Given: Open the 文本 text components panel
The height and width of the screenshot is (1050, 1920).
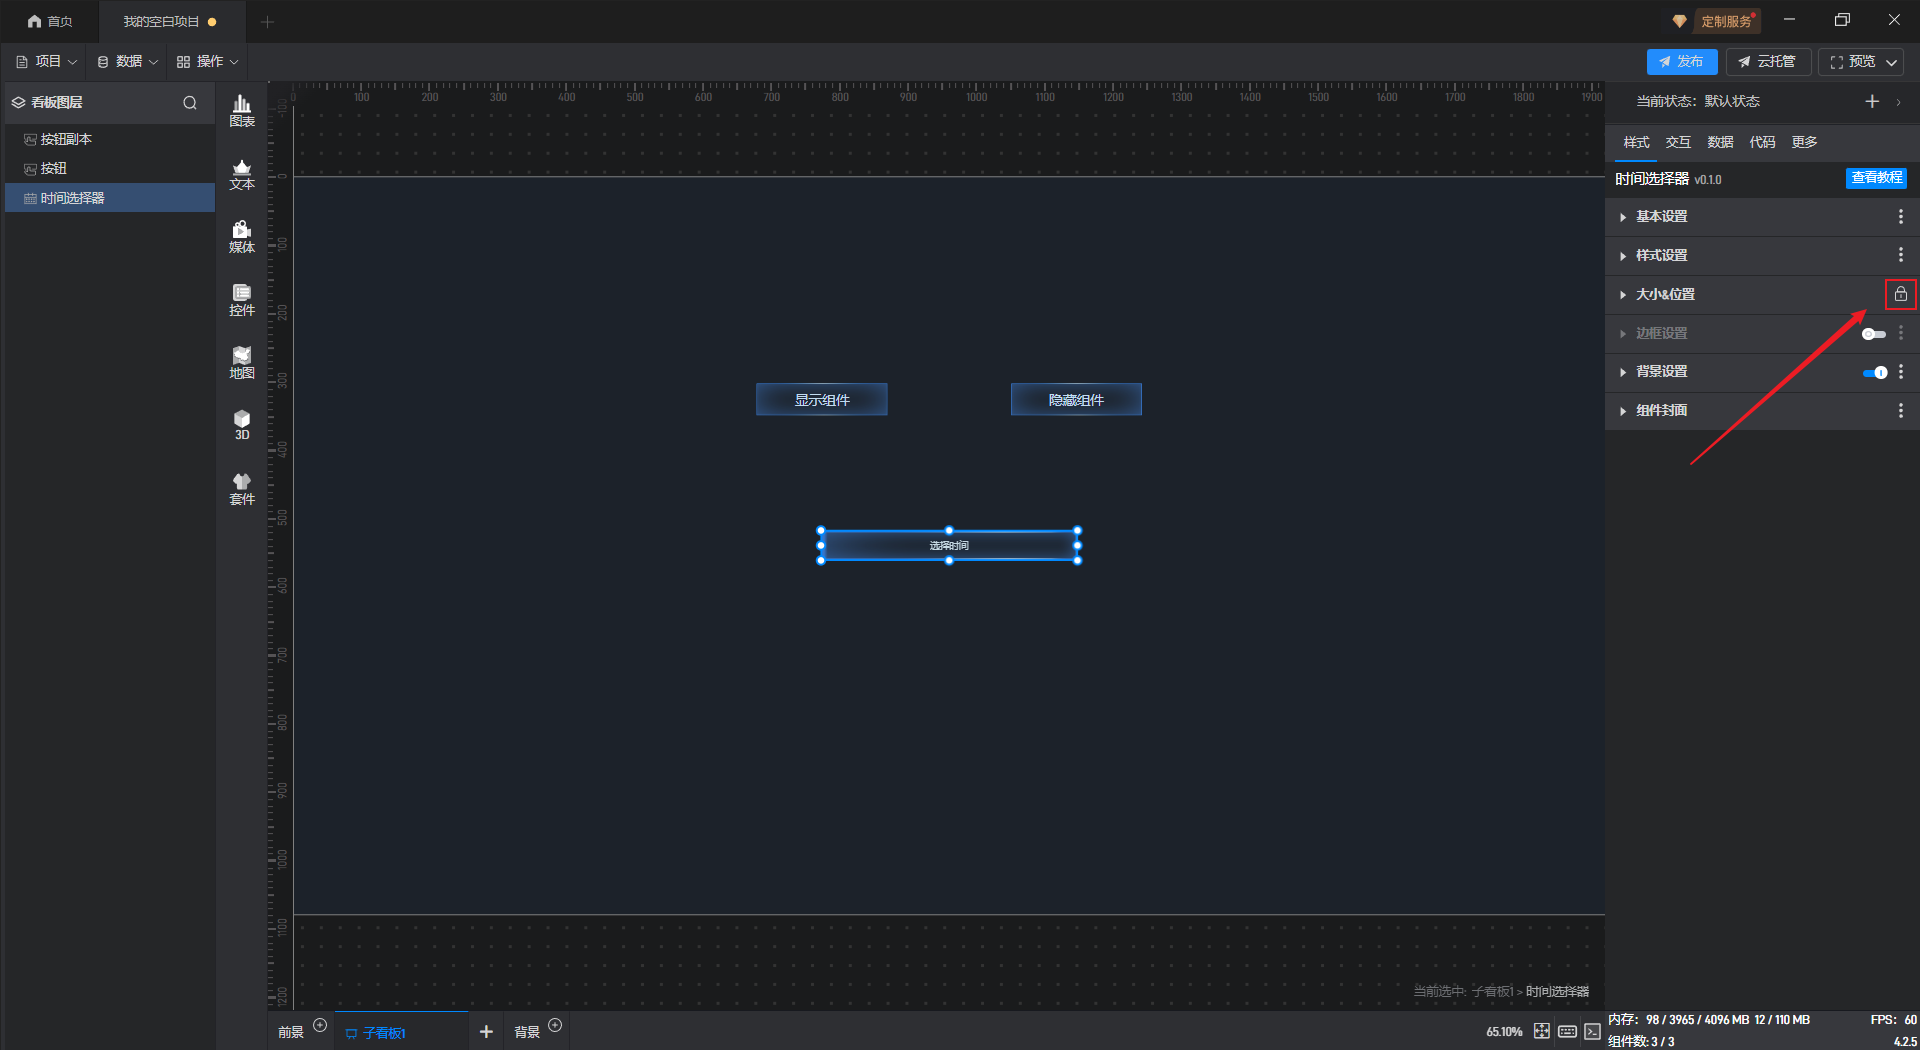Looking at the screenshot, I should (242, 174).
